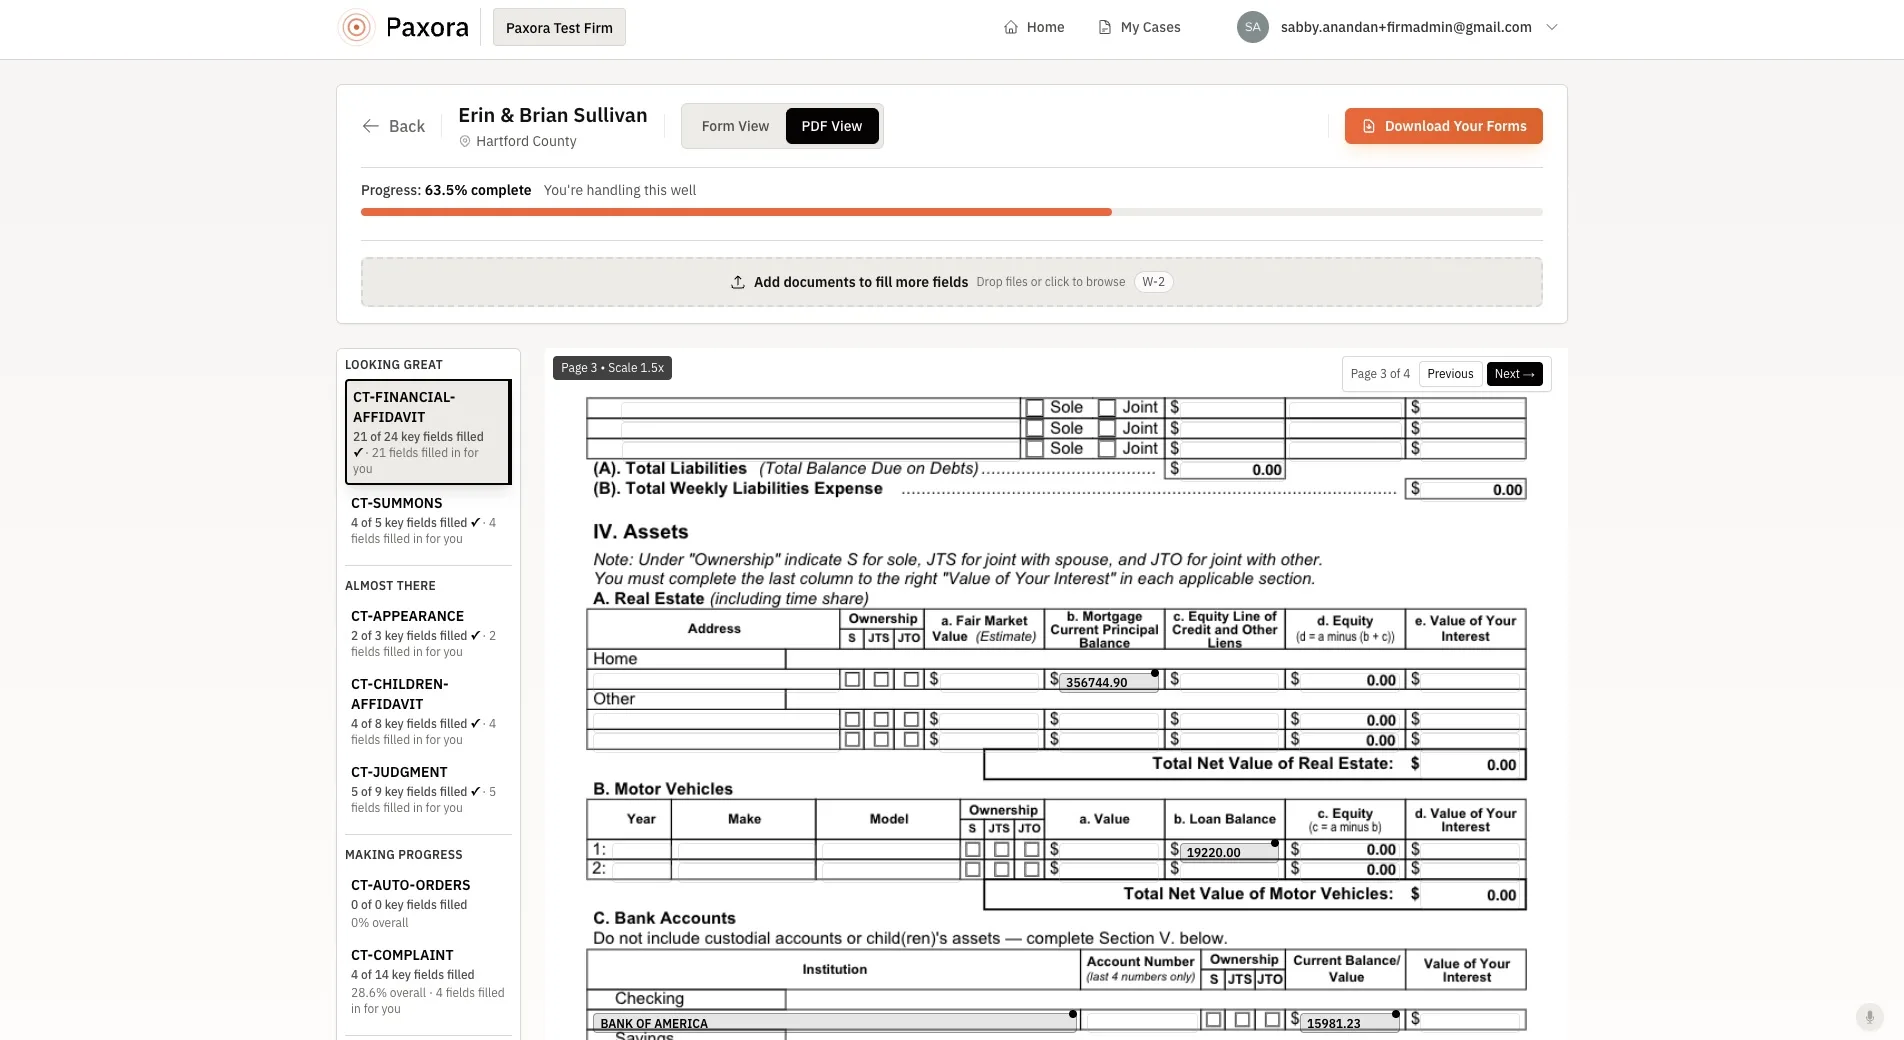The height and width of the screenshot is (1040, 1904).
Task: Select CT-CHILDREN-AFFIDAVIT in the sidebar
Action: 428,711
